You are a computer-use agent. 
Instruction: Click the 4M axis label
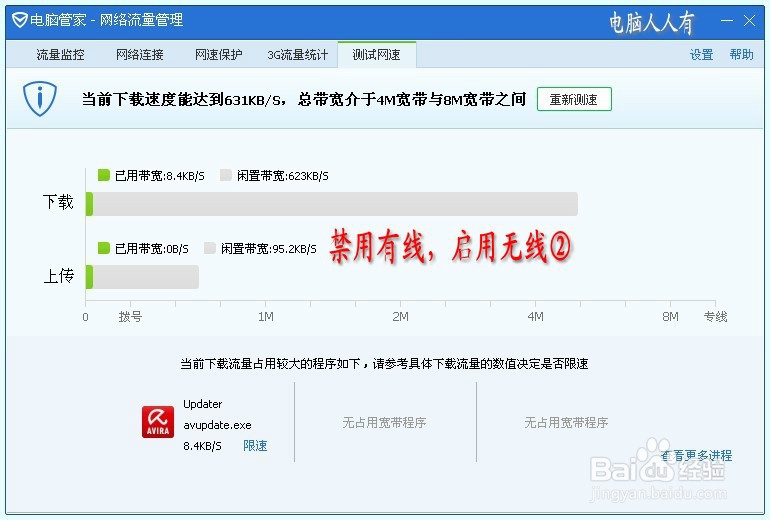(535, 317)
